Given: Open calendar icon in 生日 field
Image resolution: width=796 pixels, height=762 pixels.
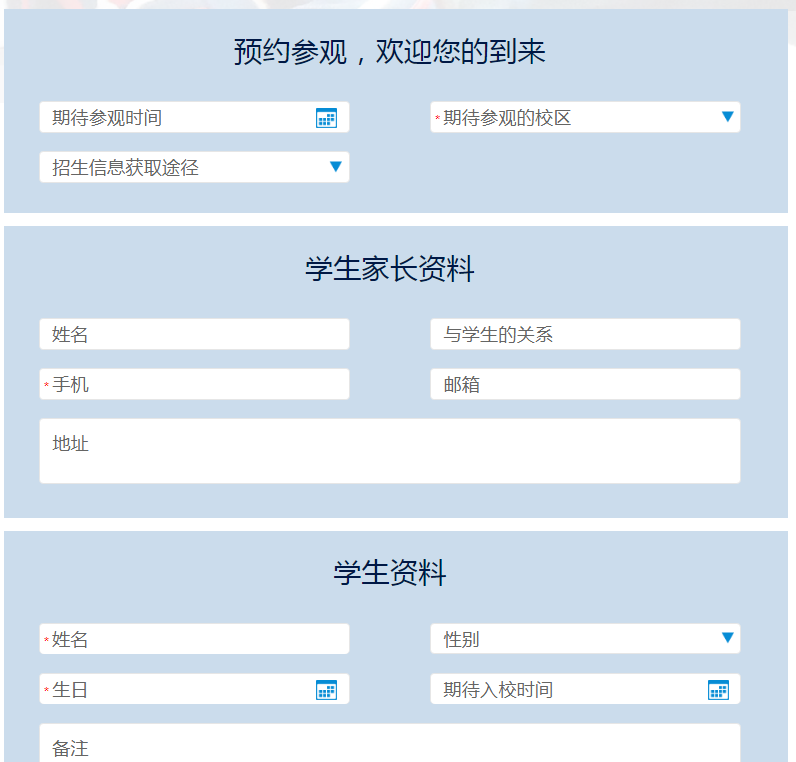Looking at the screenshot, I should (326, 690).
